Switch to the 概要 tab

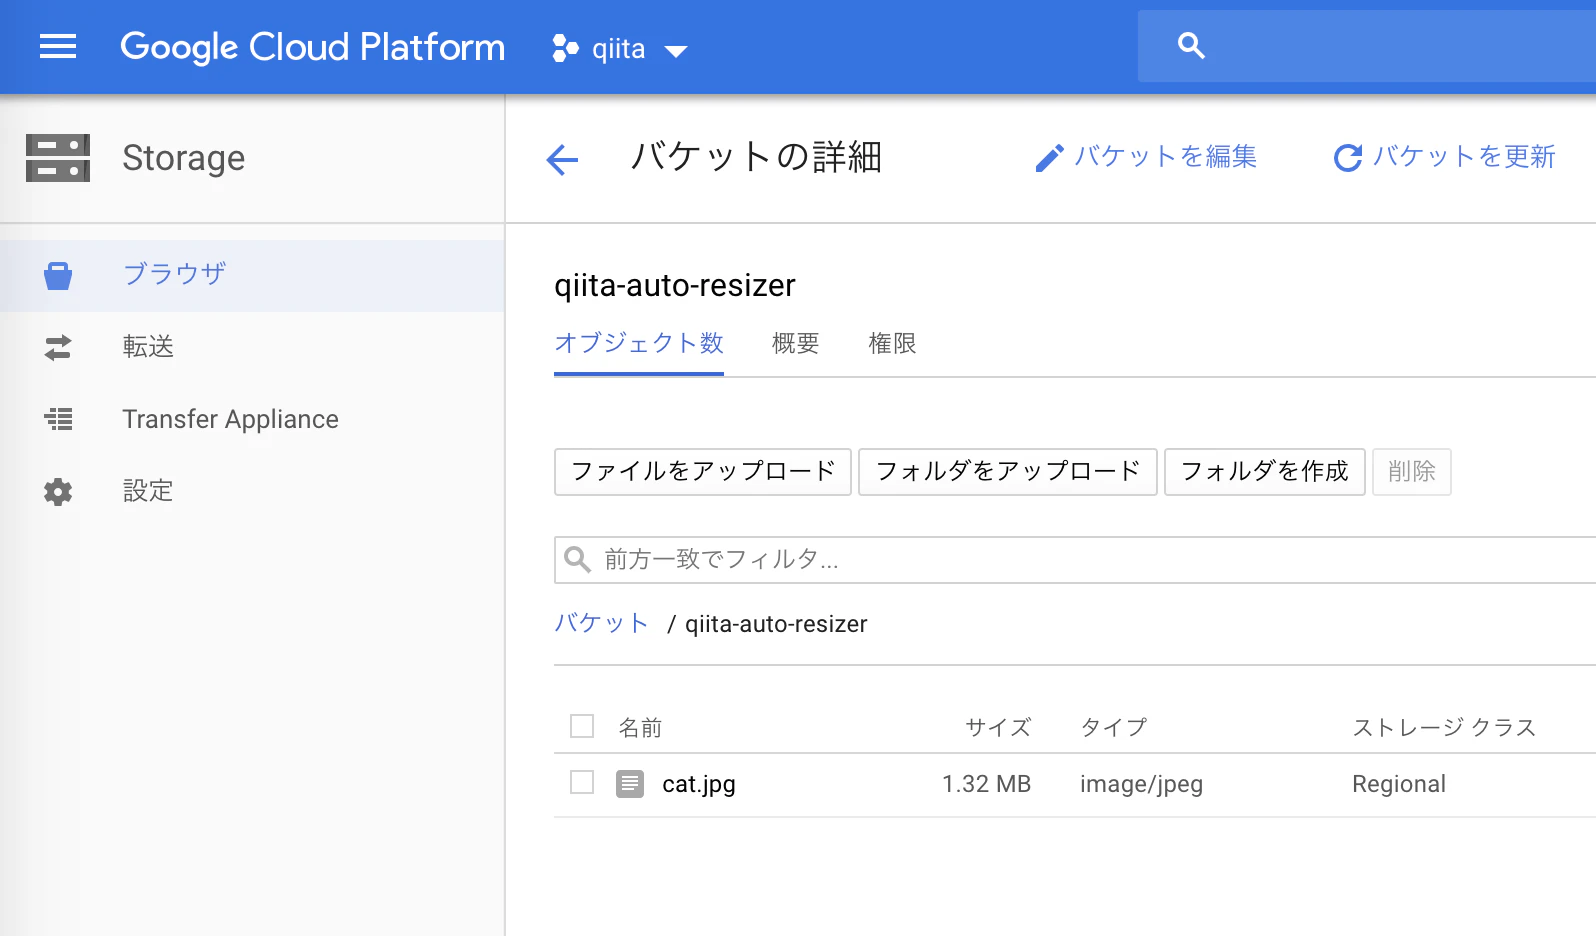pyautogui.click(x=796, y=344)
